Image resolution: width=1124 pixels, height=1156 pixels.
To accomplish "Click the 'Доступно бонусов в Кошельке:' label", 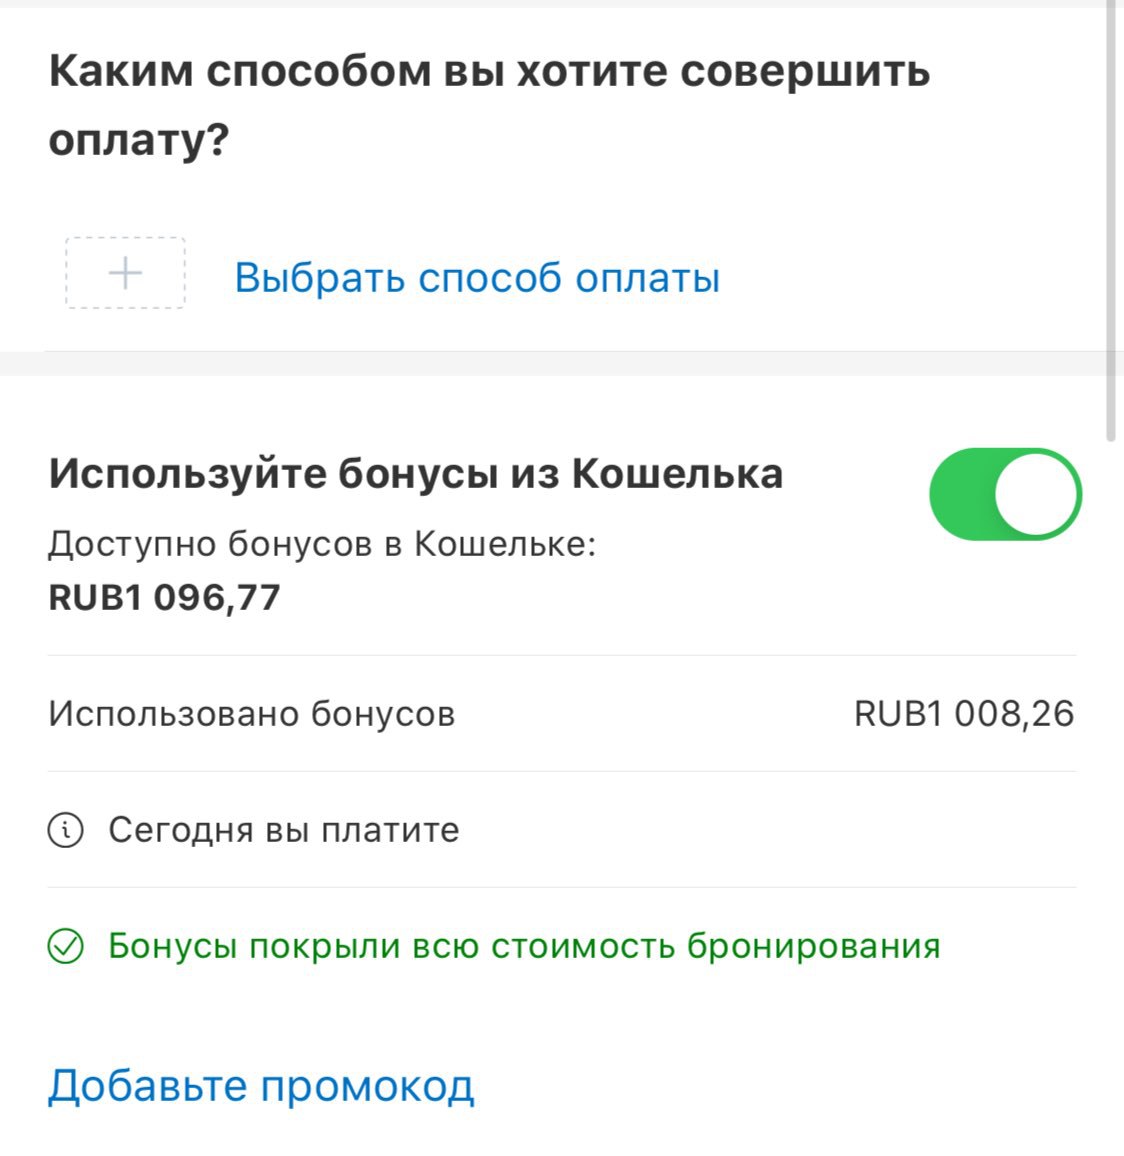I will coord(322,544).
